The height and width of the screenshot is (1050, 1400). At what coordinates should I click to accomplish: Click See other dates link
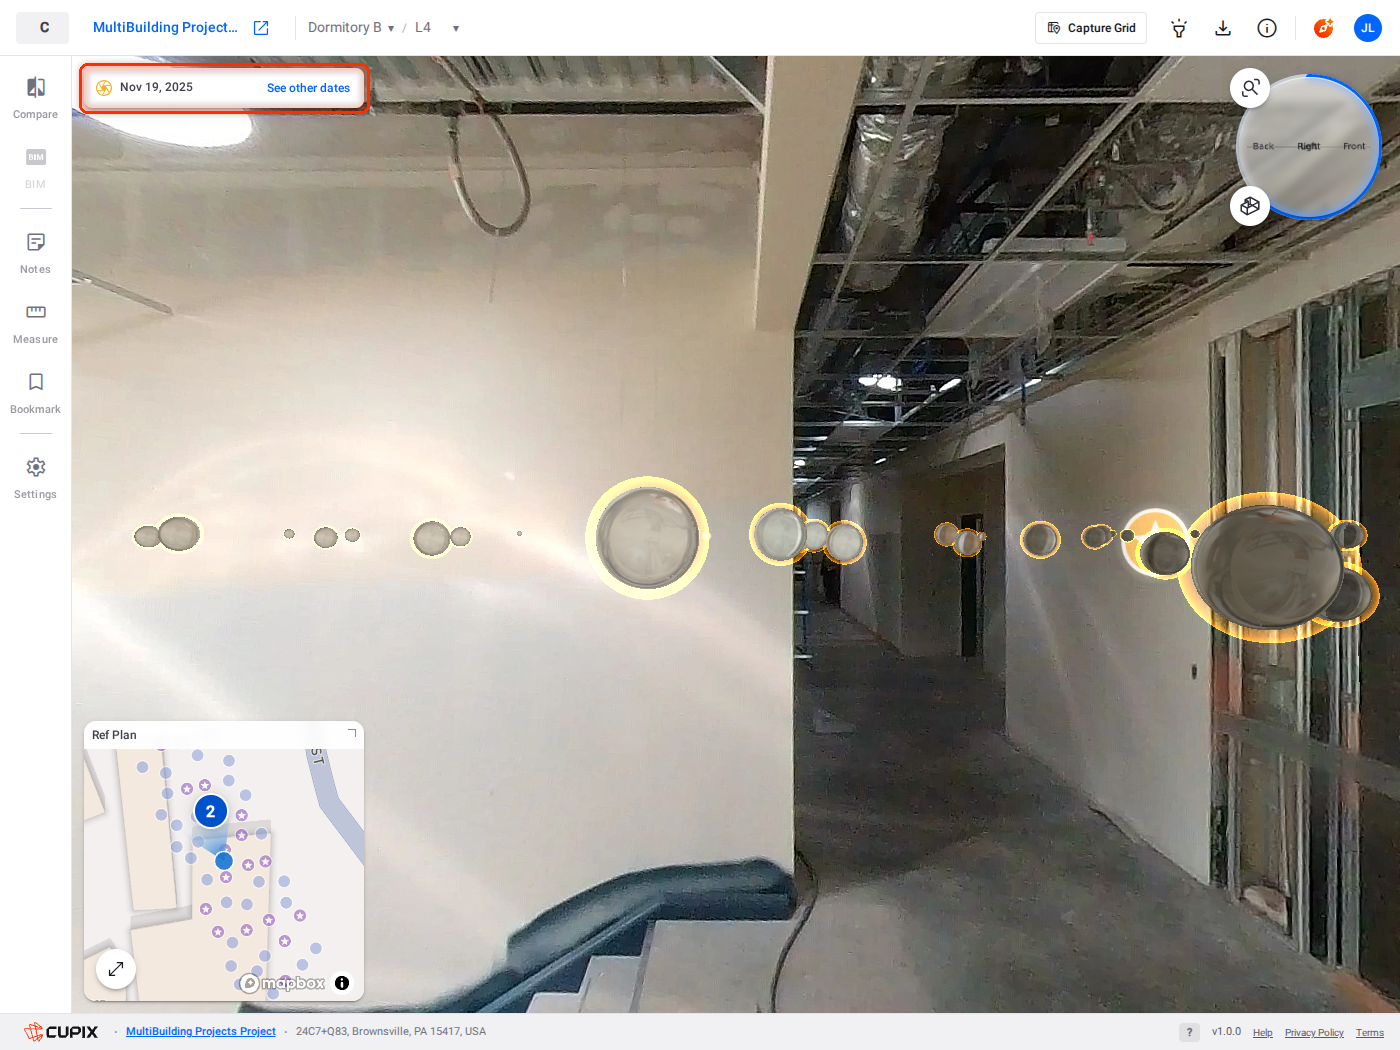click(308, 88)
